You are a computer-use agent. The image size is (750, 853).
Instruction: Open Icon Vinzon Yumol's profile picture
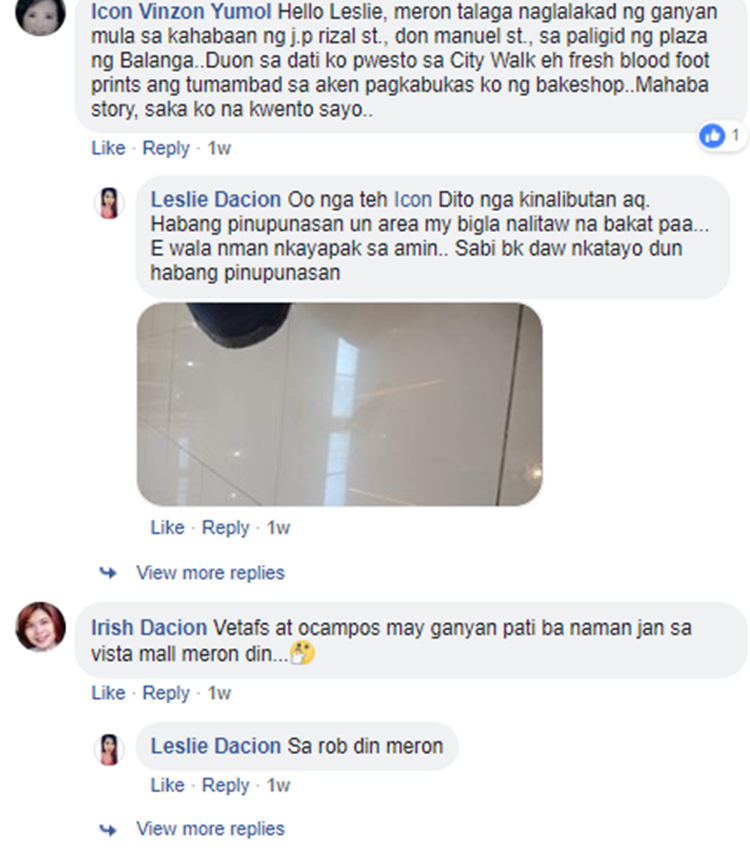(x=40, y=14)
